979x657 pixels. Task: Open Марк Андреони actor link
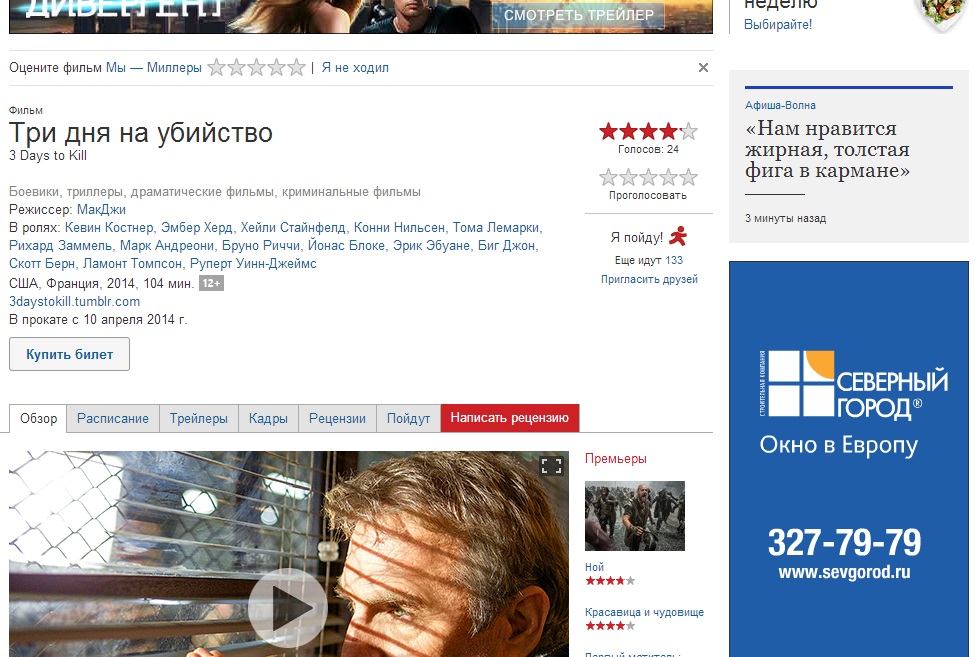coord(167,245)
